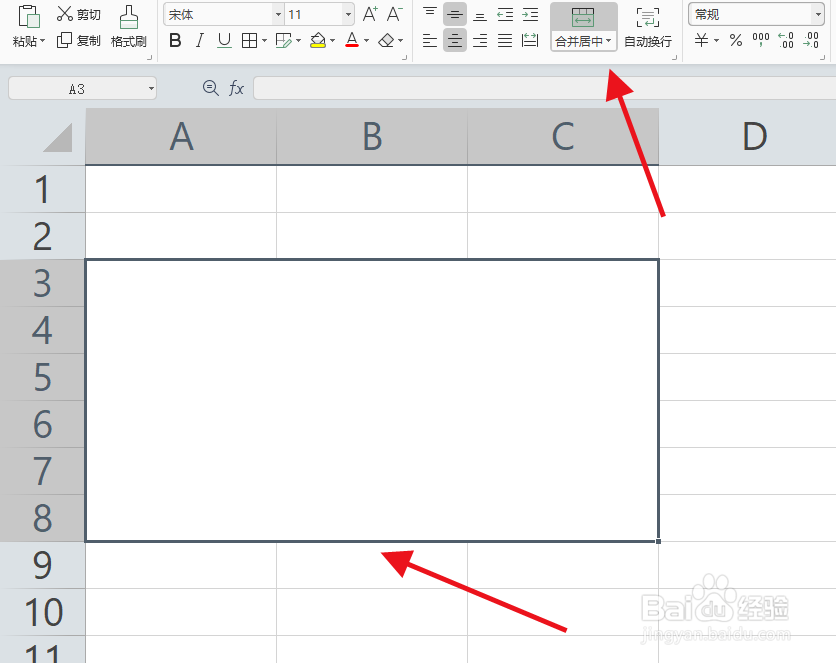Open the eraser clear options dropdown arrow
836x663 pixels.
[x=400, y=41]
